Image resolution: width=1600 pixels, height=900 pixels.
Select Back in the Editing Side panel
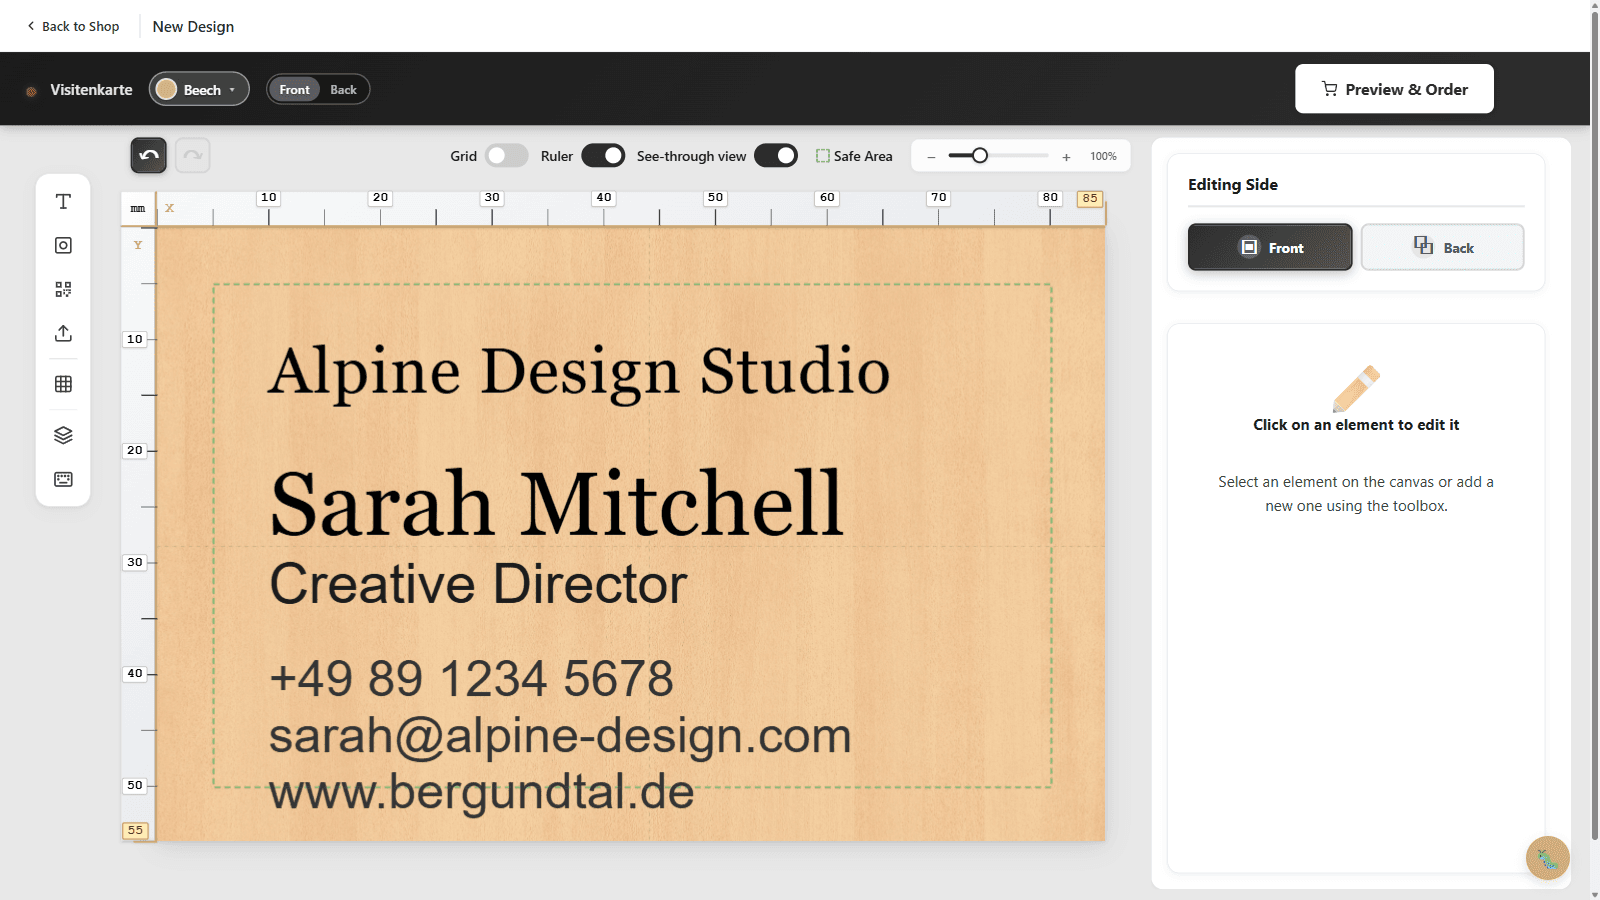(x=1442, y=247)
